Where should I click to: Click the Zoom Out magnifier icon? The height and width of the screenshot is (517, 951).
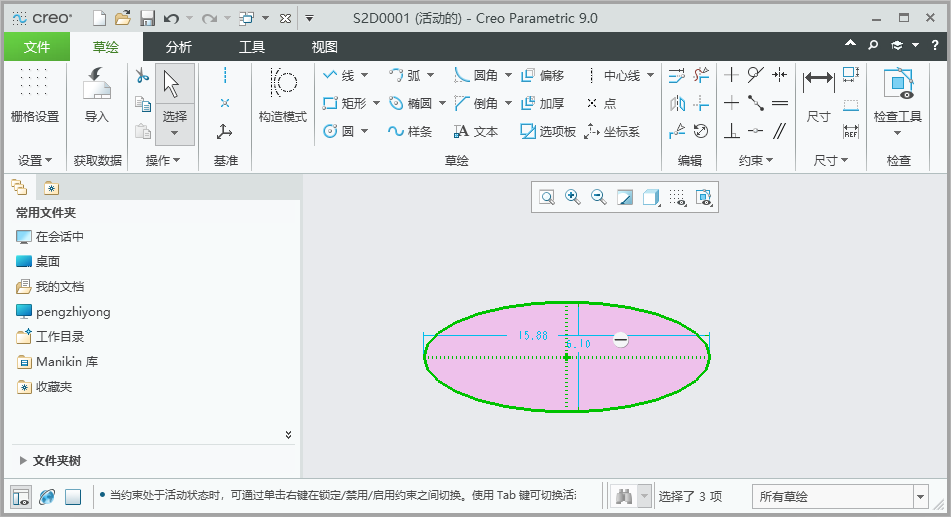[x=599, y=197]
